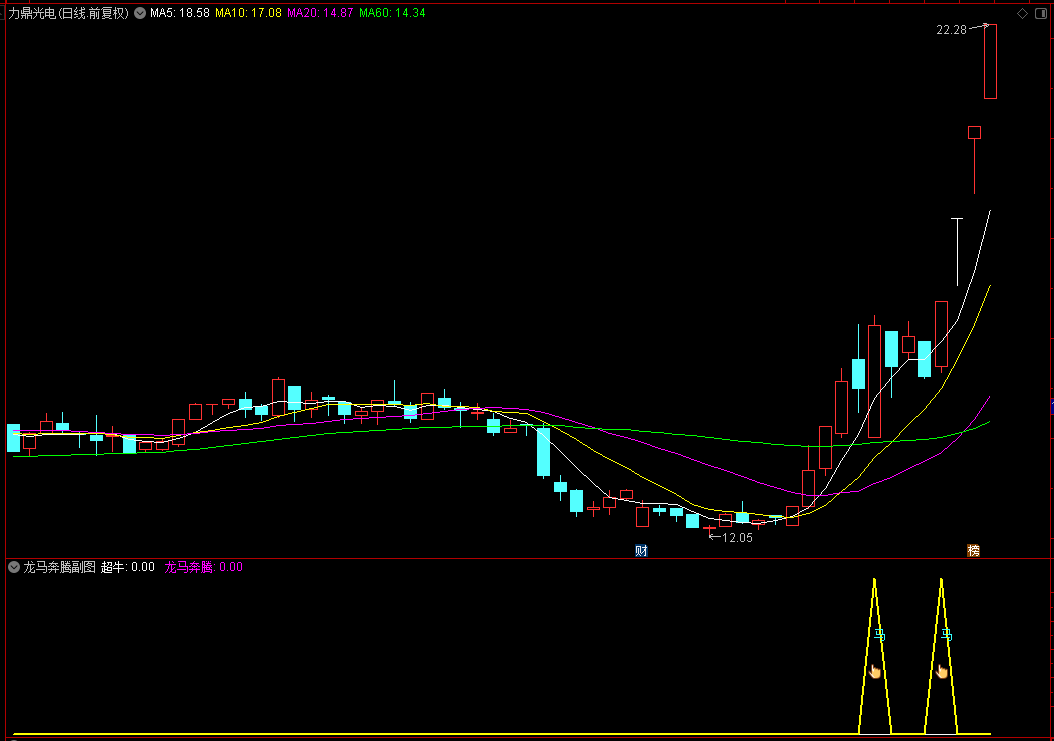This screenshot has width=1054, height=741.
Task: Click the 龙马奔腾副图 indicator name
Action: click(x=60, y=567)
